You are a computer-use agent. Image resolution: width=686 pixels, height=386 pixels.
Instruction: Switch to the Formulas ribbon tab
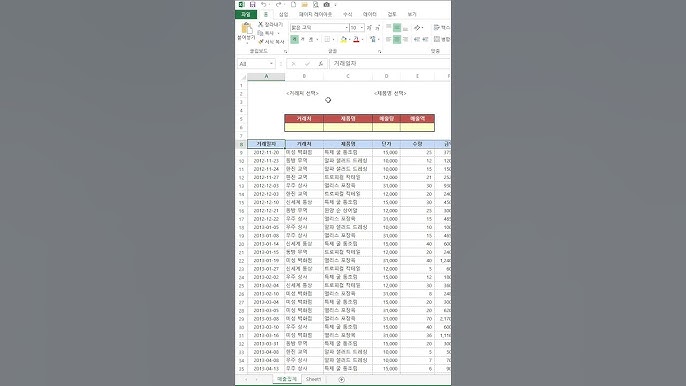click(x=347, y=14)
